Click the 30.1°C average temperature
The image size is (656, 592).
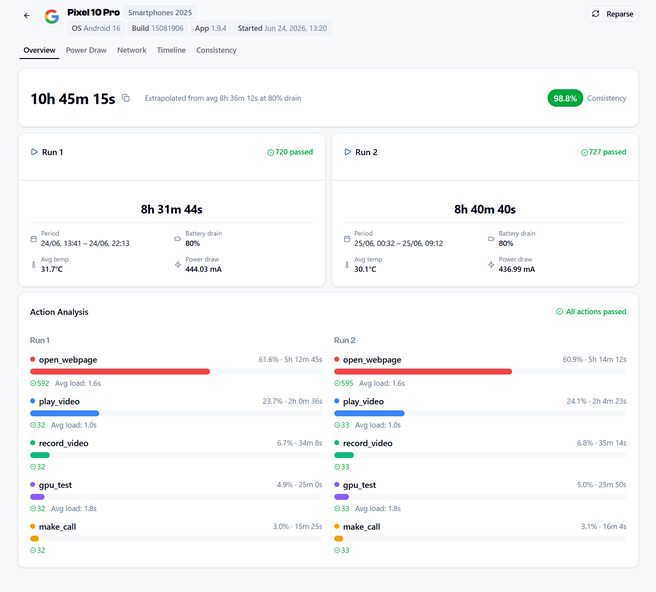(x=365, y=269)
